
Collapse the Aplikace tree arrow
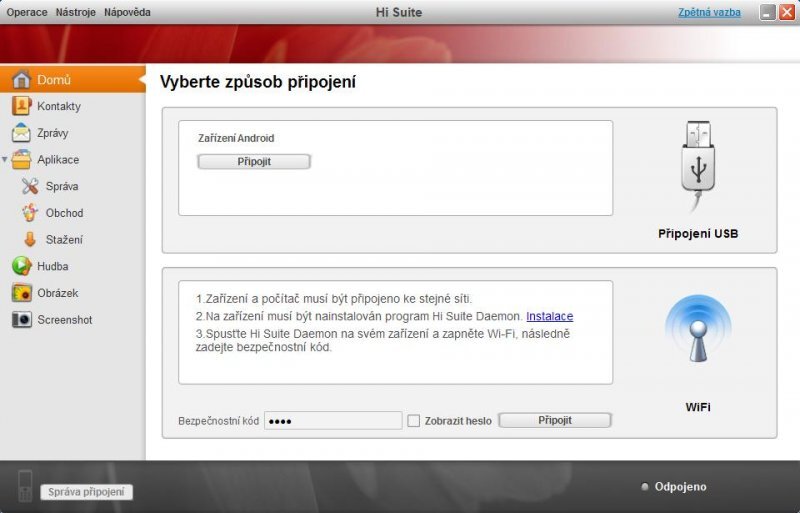6,160
